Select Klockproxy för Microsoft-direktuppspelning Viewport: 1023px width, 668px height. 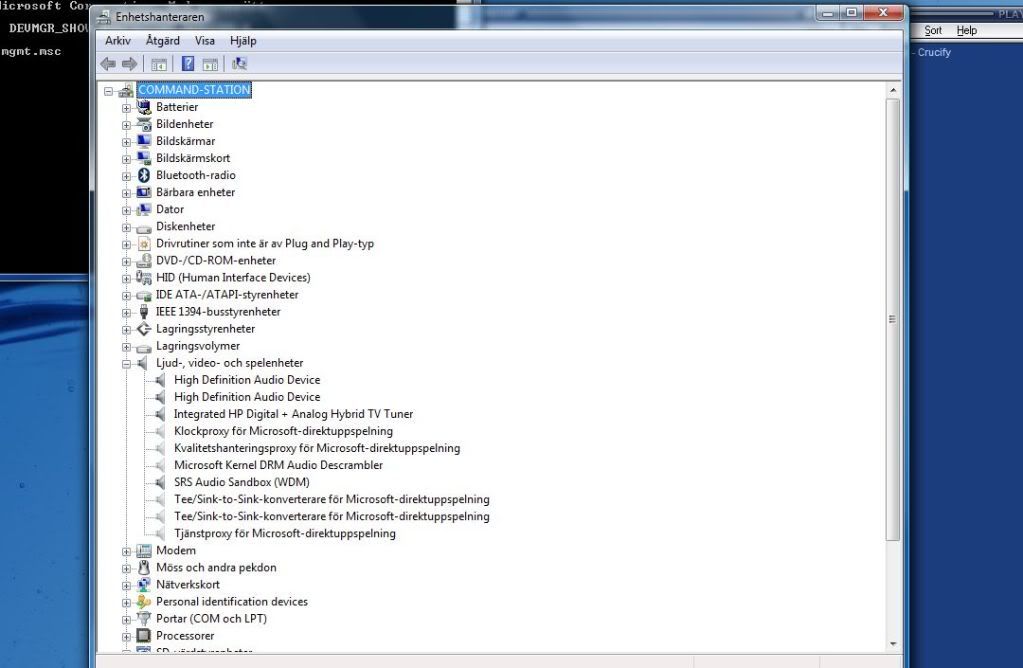click(283, 431)
